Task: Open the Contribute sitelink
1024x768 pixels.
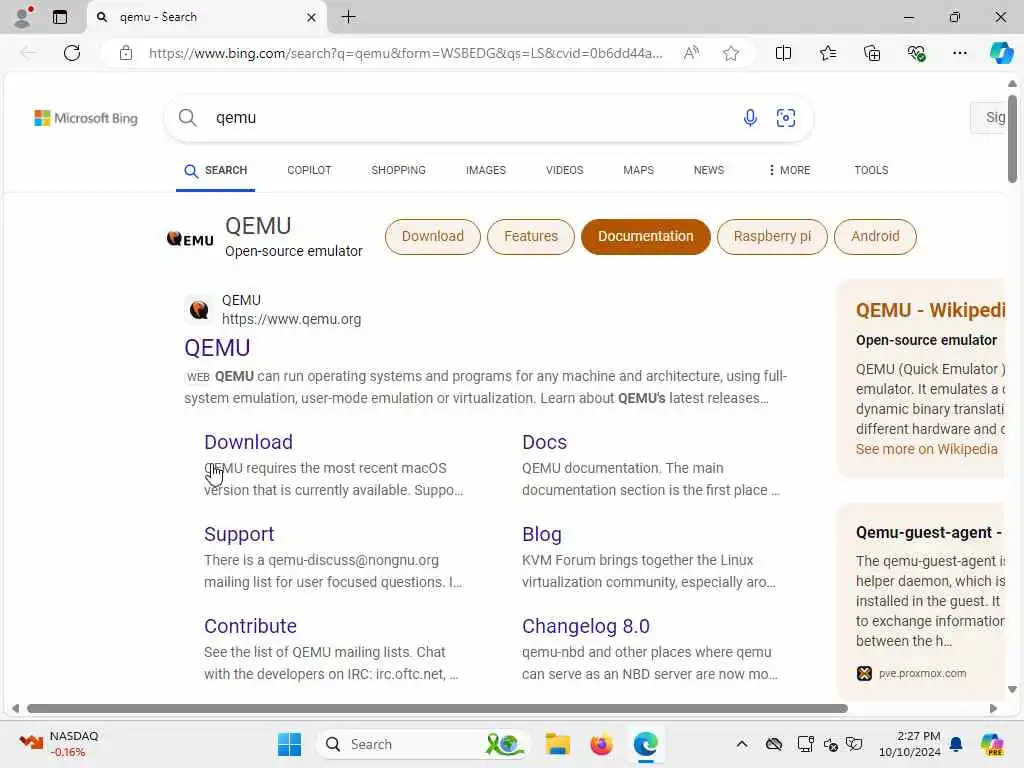Action: 250,626
